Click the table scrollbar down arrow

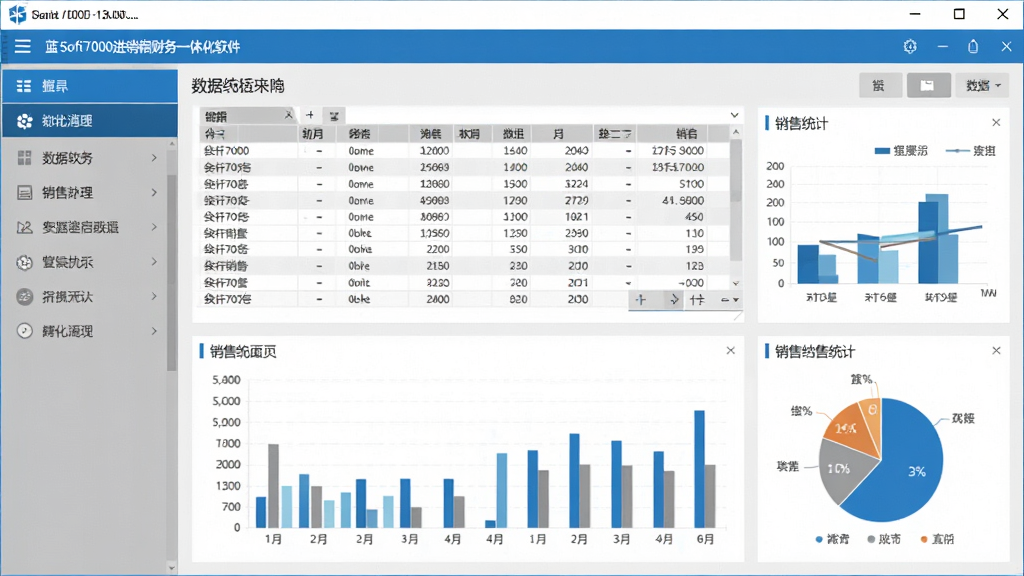(x=736, y=283)
